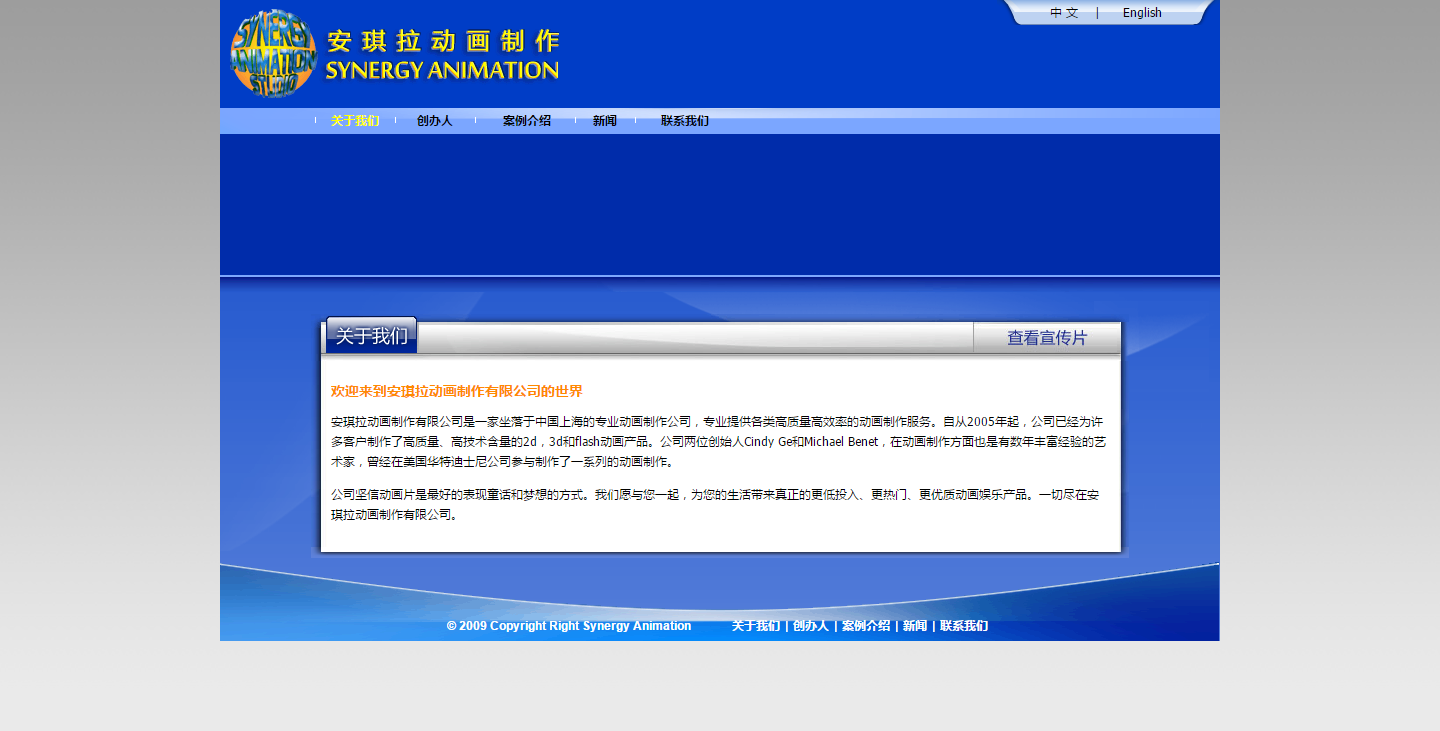1440x731 pixels.
Task: Switch language to 中文
Action: 1064,13
